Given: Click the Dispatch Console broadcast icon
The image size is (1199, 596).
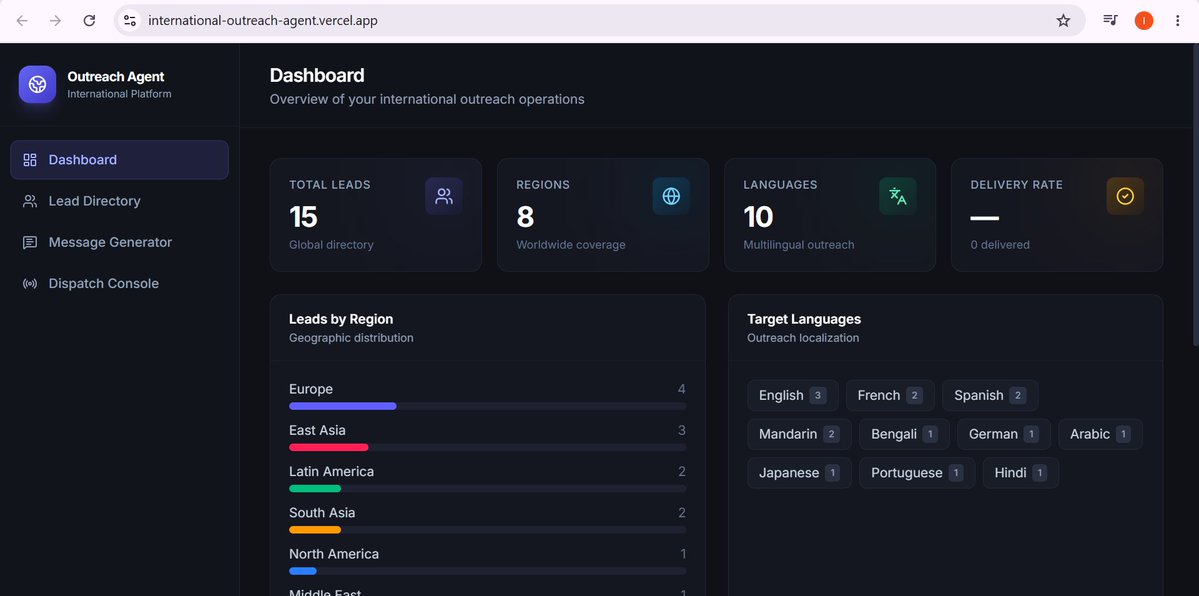Looking at the screenshot, I should click(30, 284).
